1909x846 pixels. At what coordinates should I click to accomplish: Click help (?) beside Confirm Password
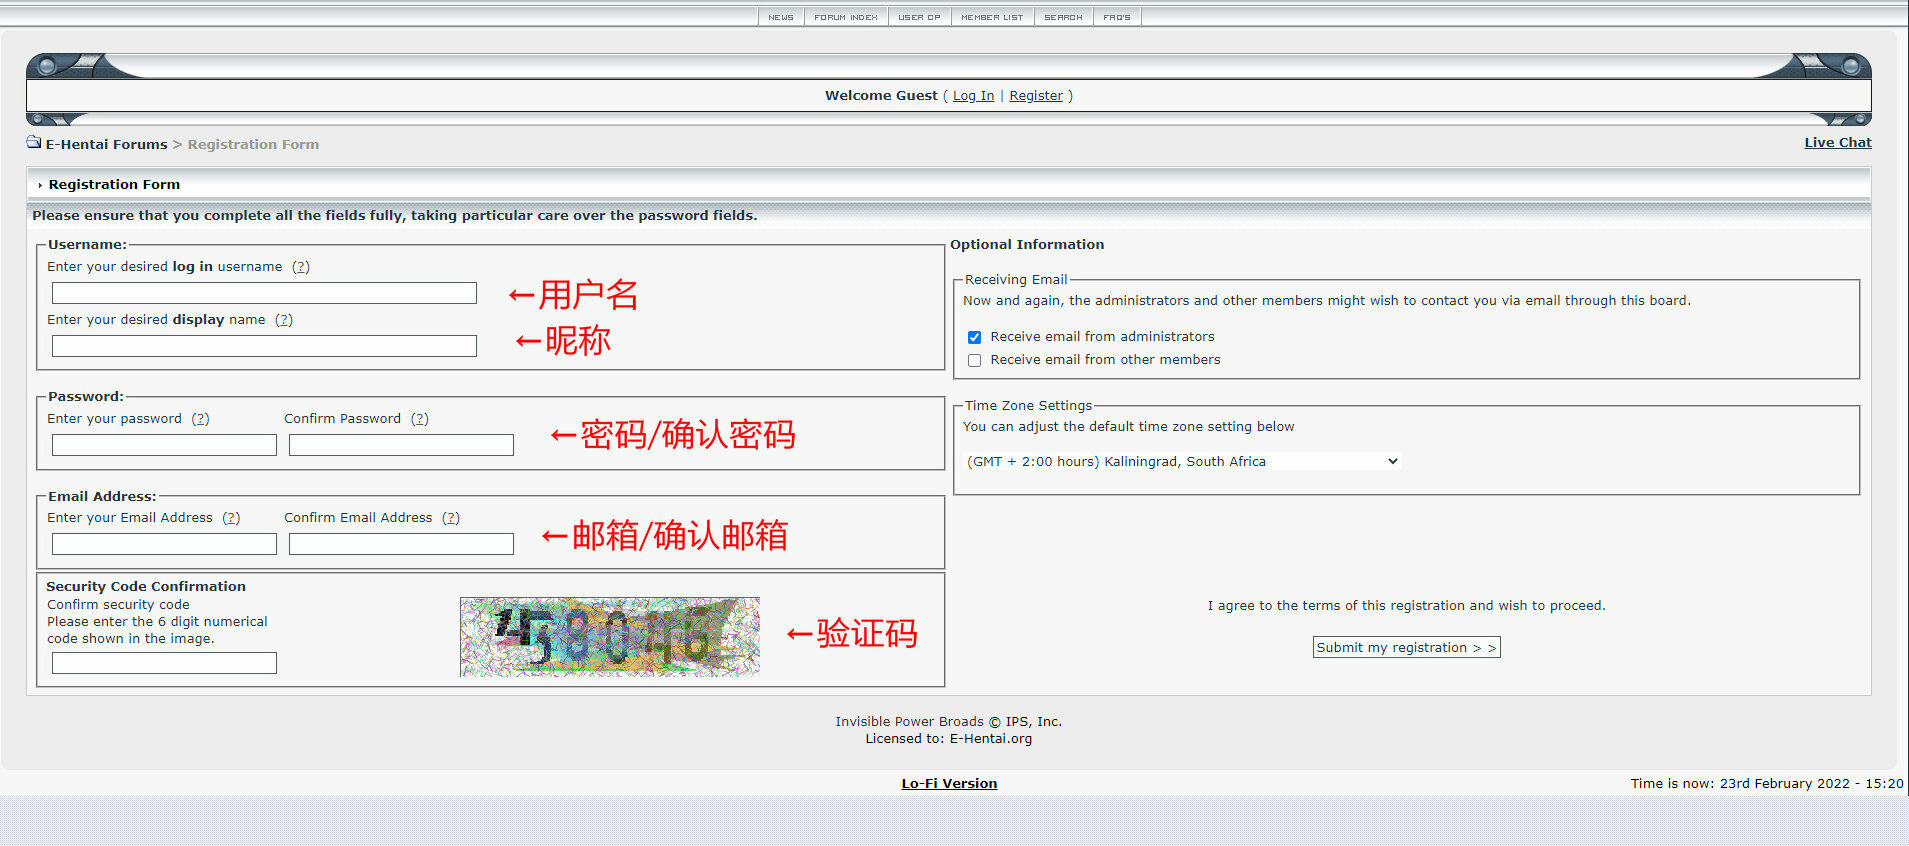[x=420, y=419]
